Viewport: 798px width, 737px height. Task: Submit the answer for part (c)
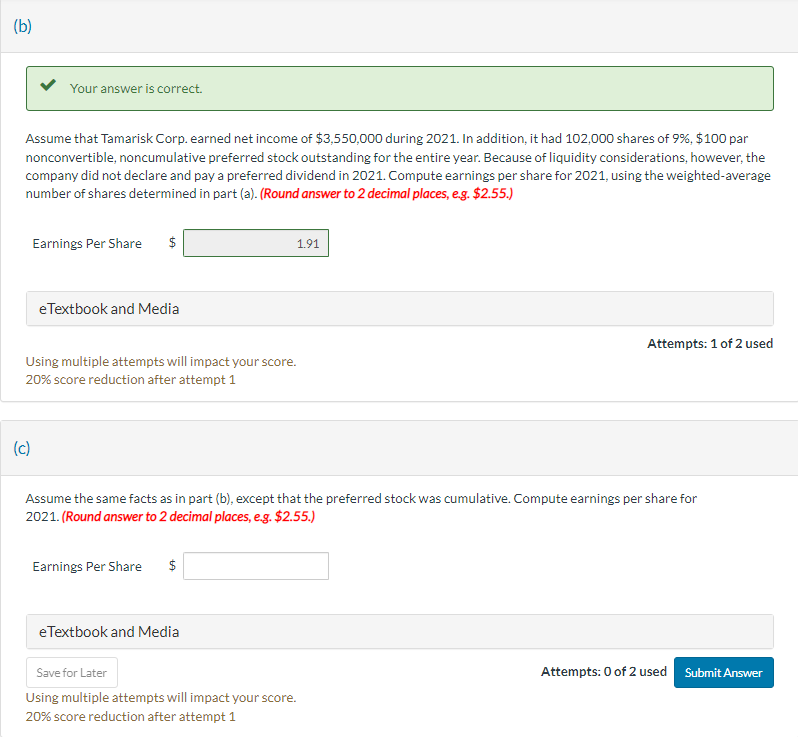click(724, 672)
